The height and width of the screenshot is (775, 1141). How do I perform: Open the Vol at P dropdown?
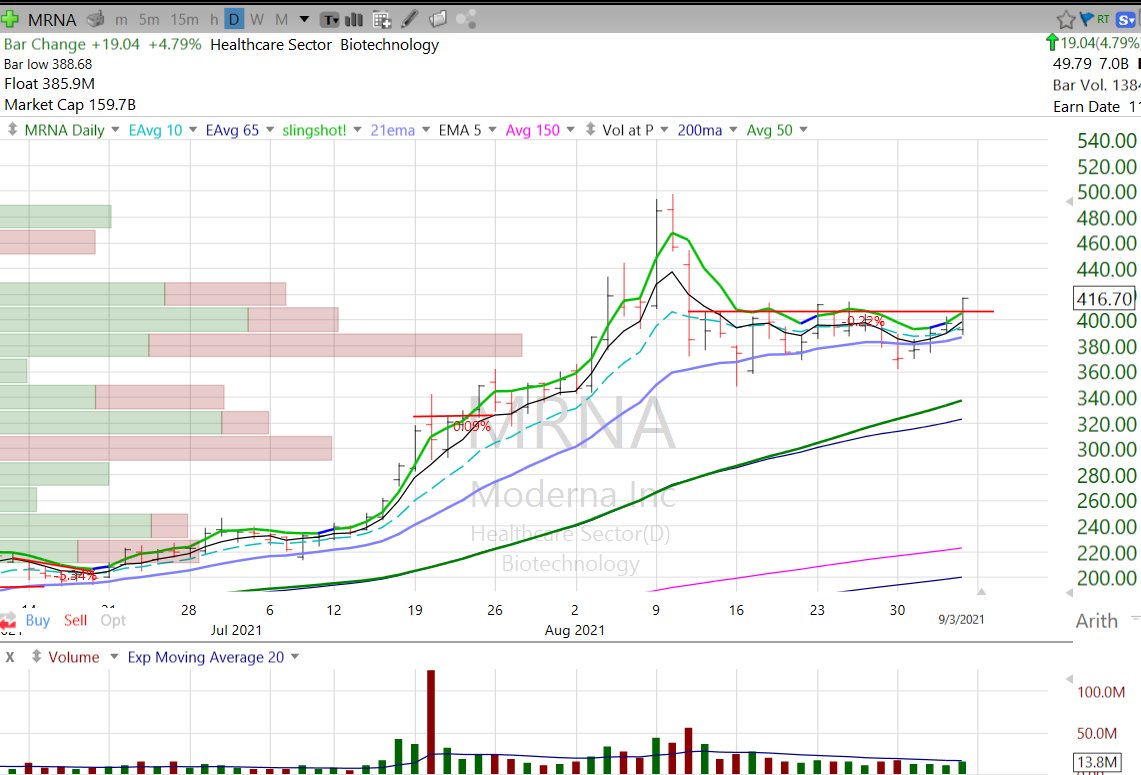664,130
